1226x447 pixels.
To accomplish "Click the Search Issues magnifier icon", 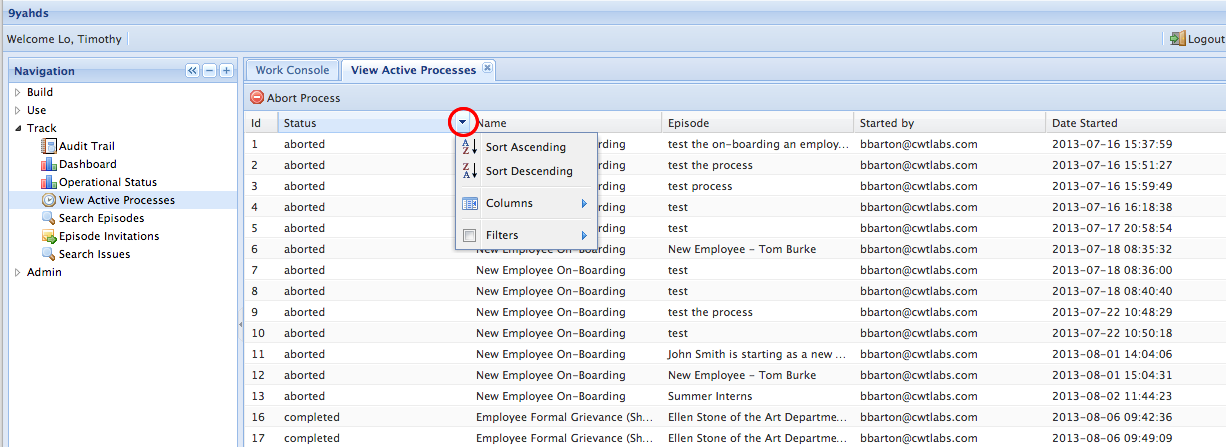I will click(49, 254).
